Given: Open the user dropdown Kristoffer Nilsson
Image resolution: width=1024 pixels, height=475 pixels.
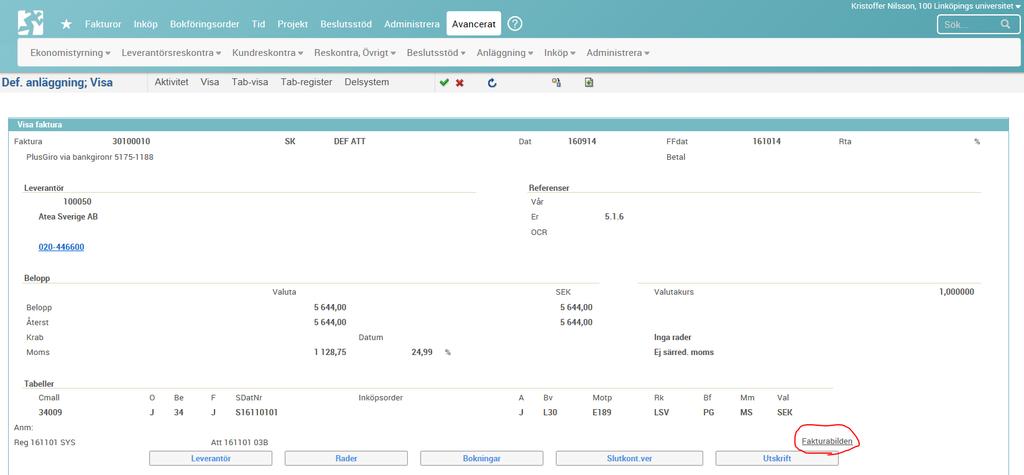Looking at the screenshot, I should (x=936, y=5).
